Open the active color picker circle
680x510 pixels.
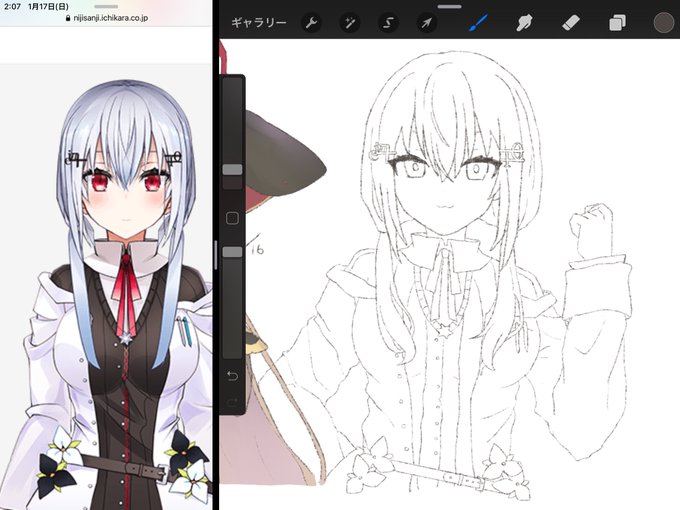pyautogui.click(x=664, y=23)
